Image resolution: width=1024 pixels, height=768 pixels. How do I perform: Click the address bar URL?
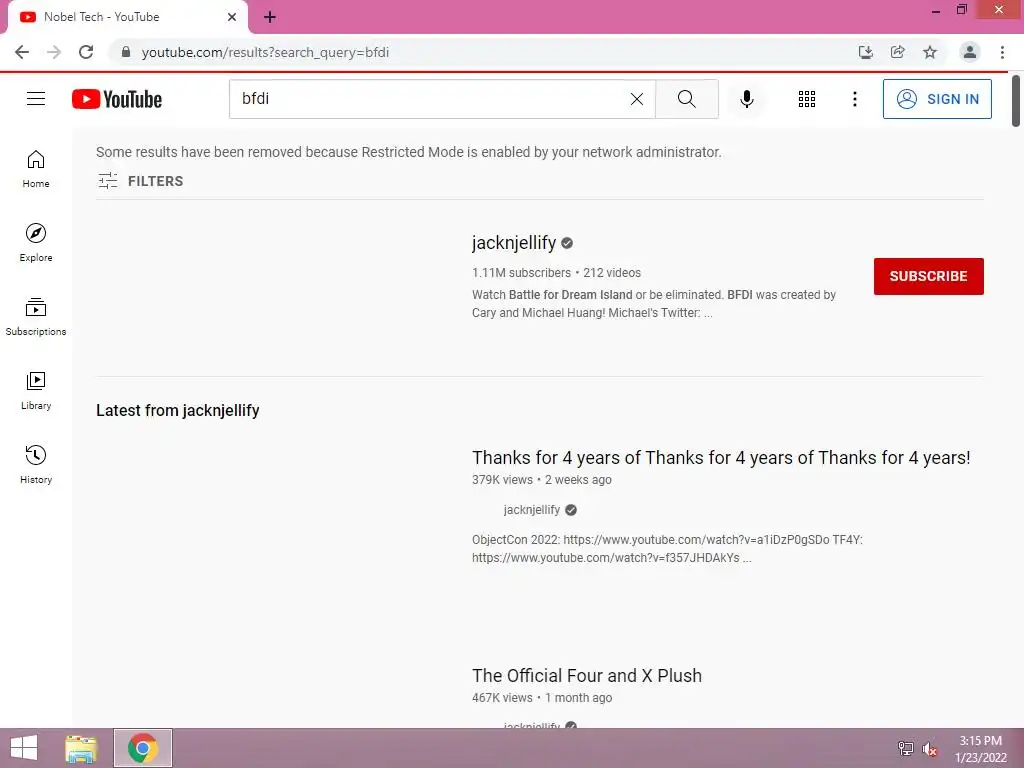point(265,52)
